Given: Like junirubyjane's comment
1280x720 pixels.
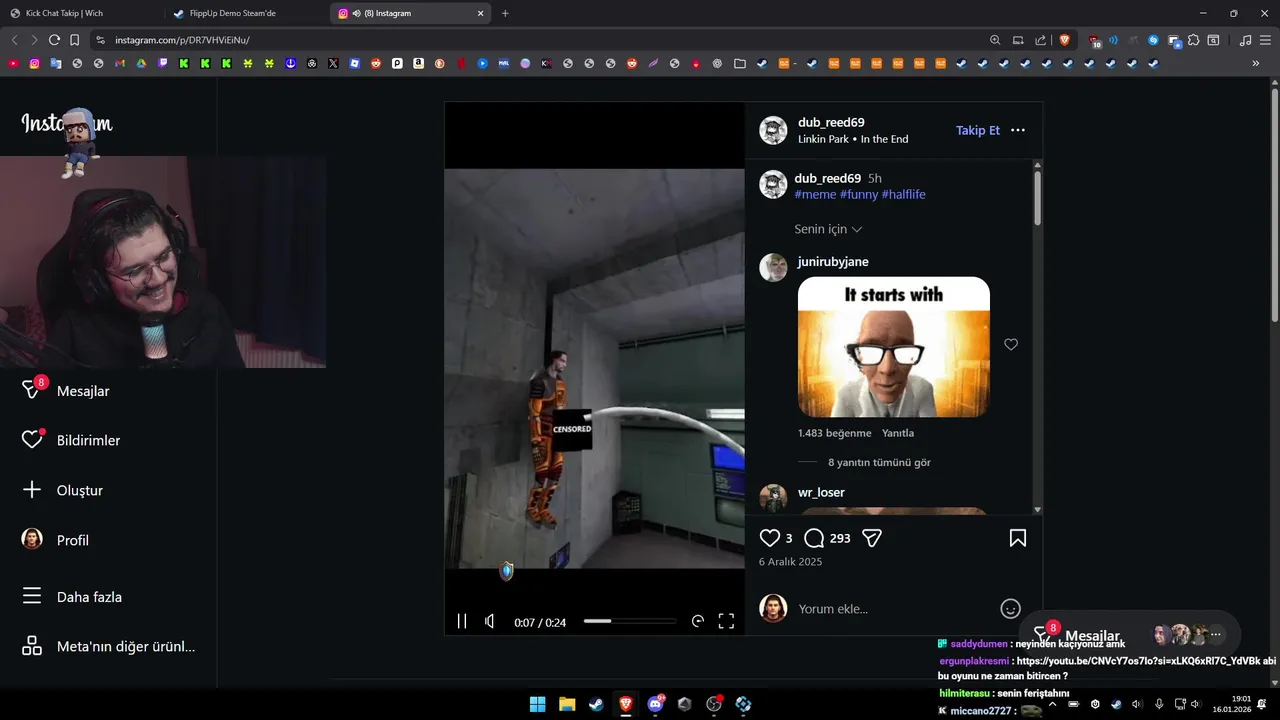Looking at the screenshot, I should click(x=1011, y=344).
